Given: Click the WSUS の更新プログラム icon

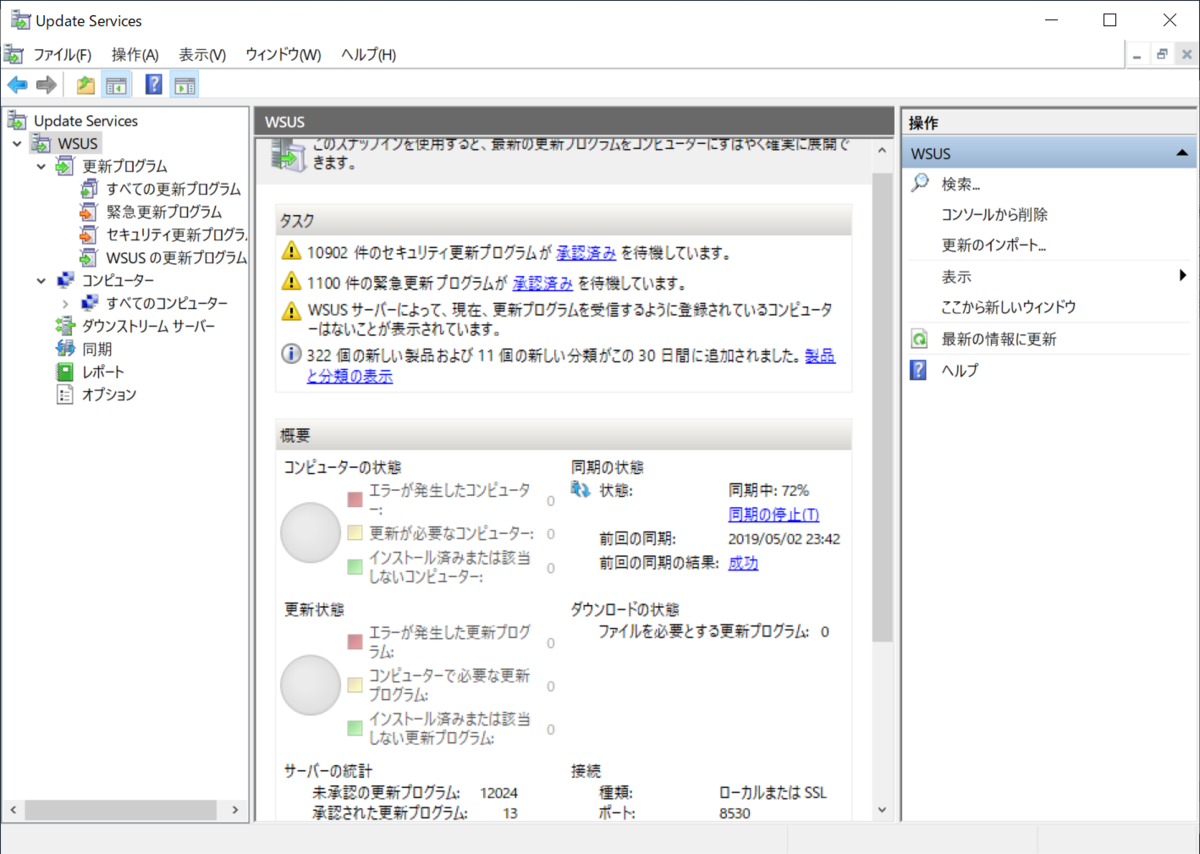Looking at the screenshot, I should (90, 258).
